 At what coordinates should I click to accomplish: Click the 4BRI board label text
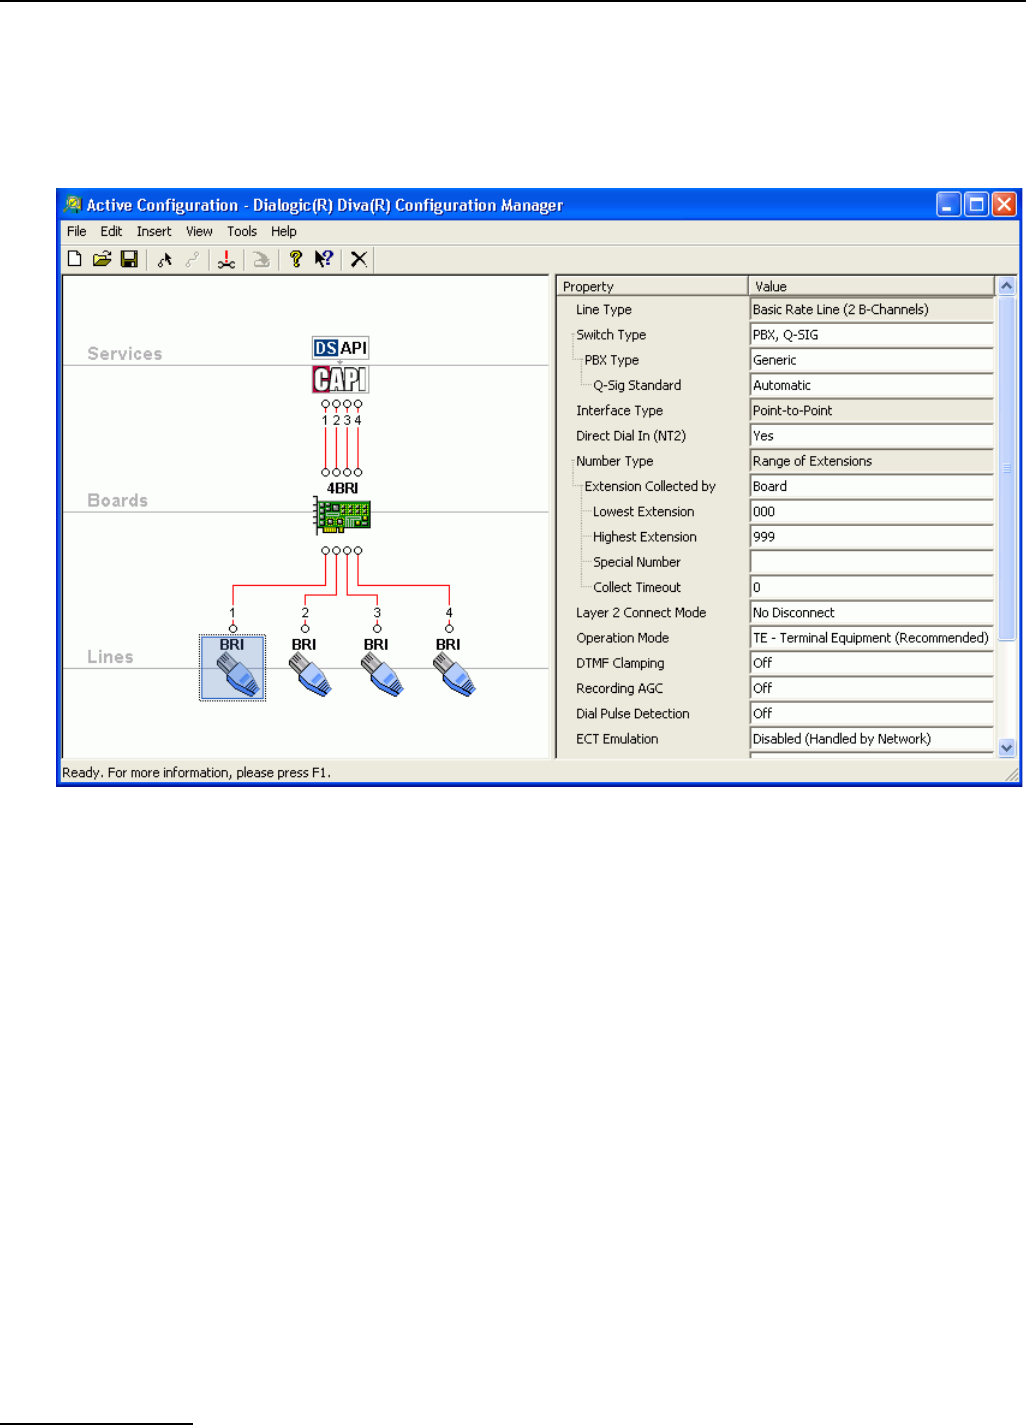pyautogui.click(x=342, y=488)
